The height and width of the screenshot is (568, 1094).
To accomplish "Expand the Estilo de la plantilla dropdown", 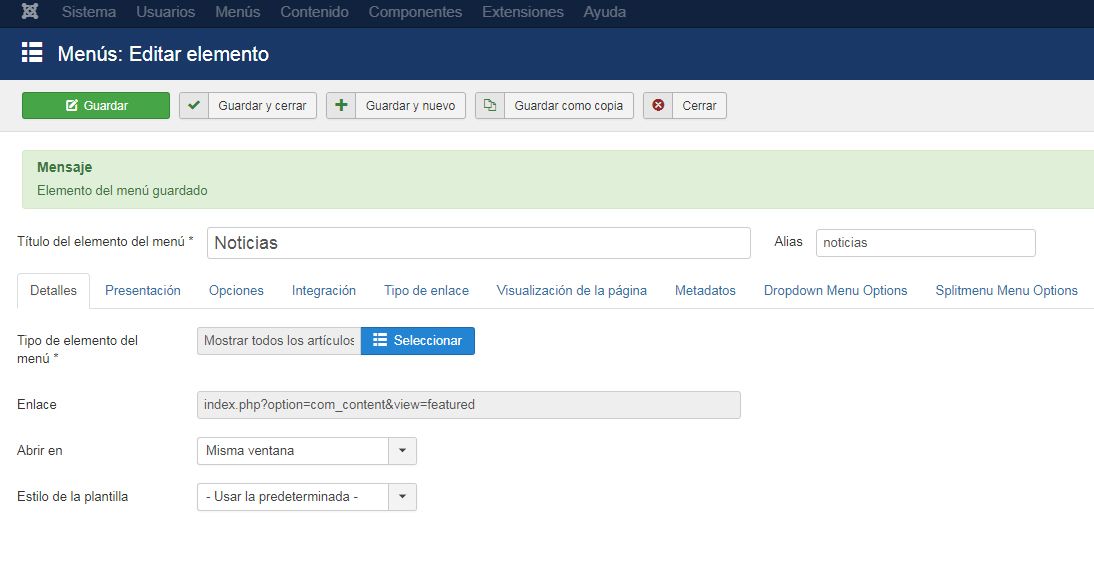I will (307, 497).
